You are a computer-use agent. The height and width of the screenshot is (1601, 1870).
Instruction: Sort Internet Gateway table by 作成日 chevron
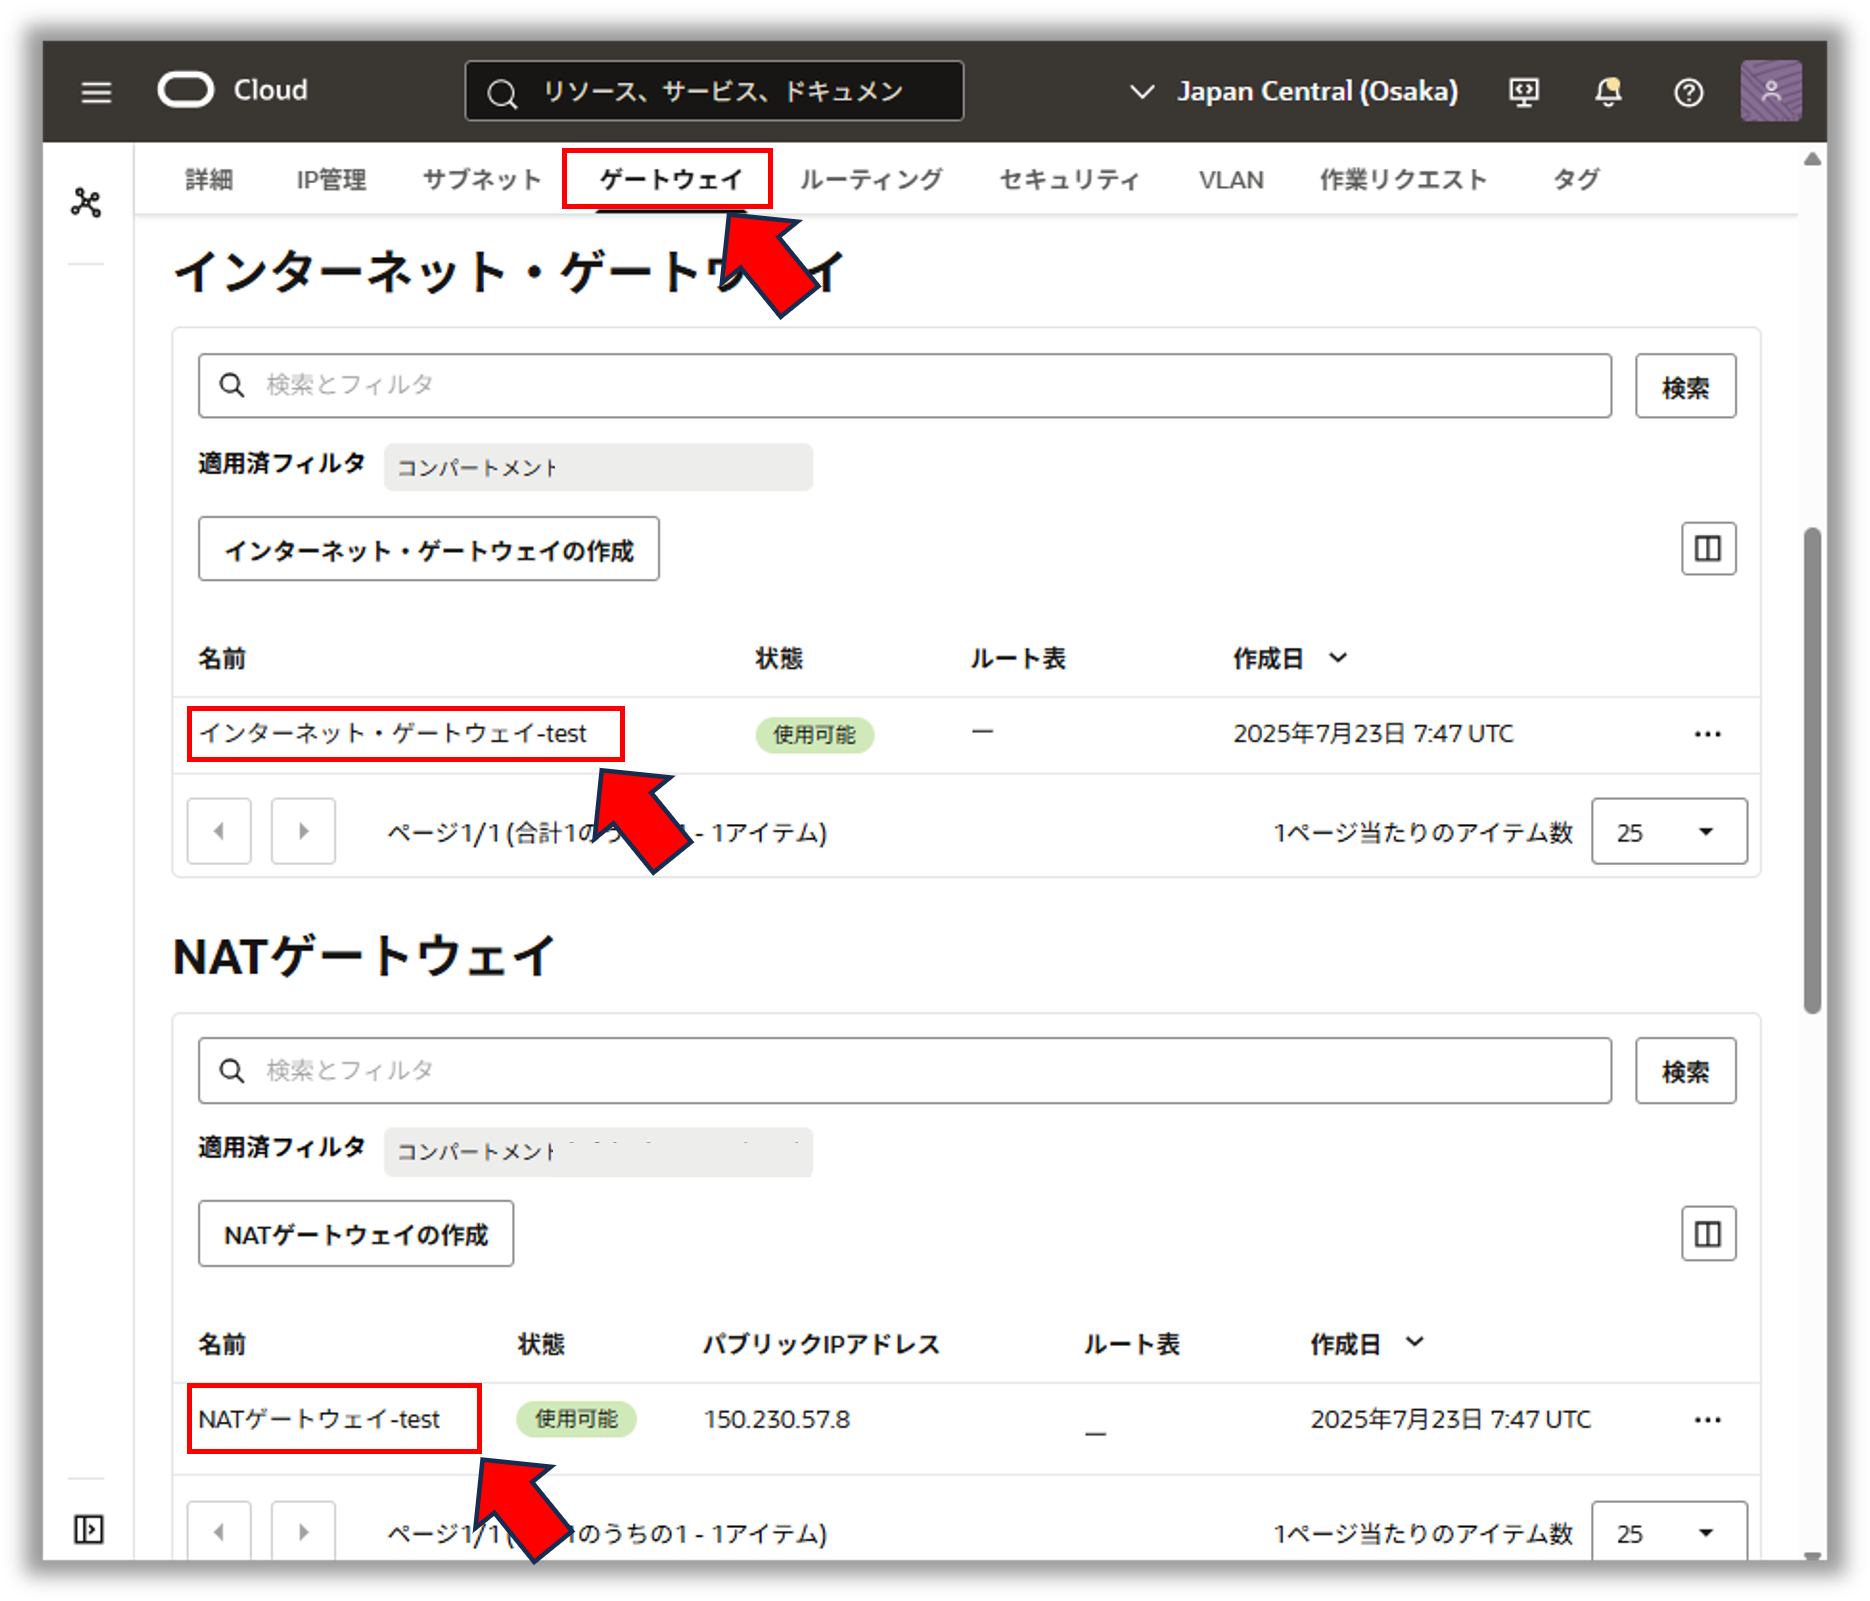click(1338, 658)
